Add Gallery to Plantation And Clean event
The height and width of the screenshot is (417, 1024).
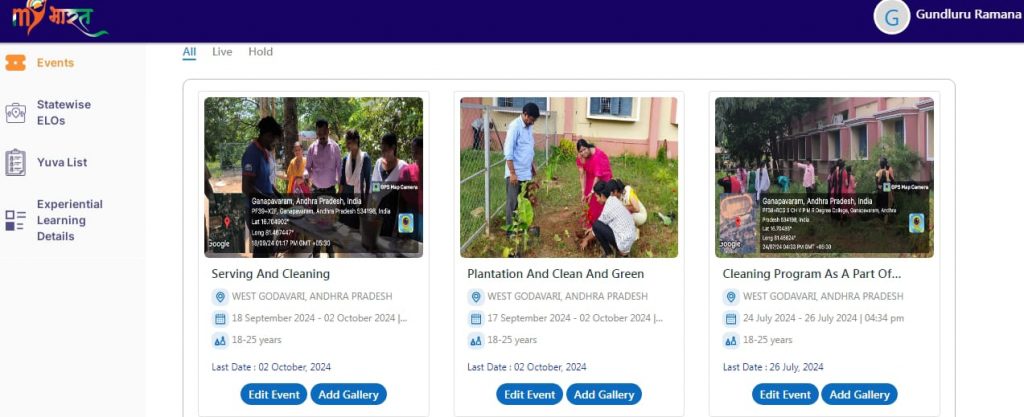603,395
